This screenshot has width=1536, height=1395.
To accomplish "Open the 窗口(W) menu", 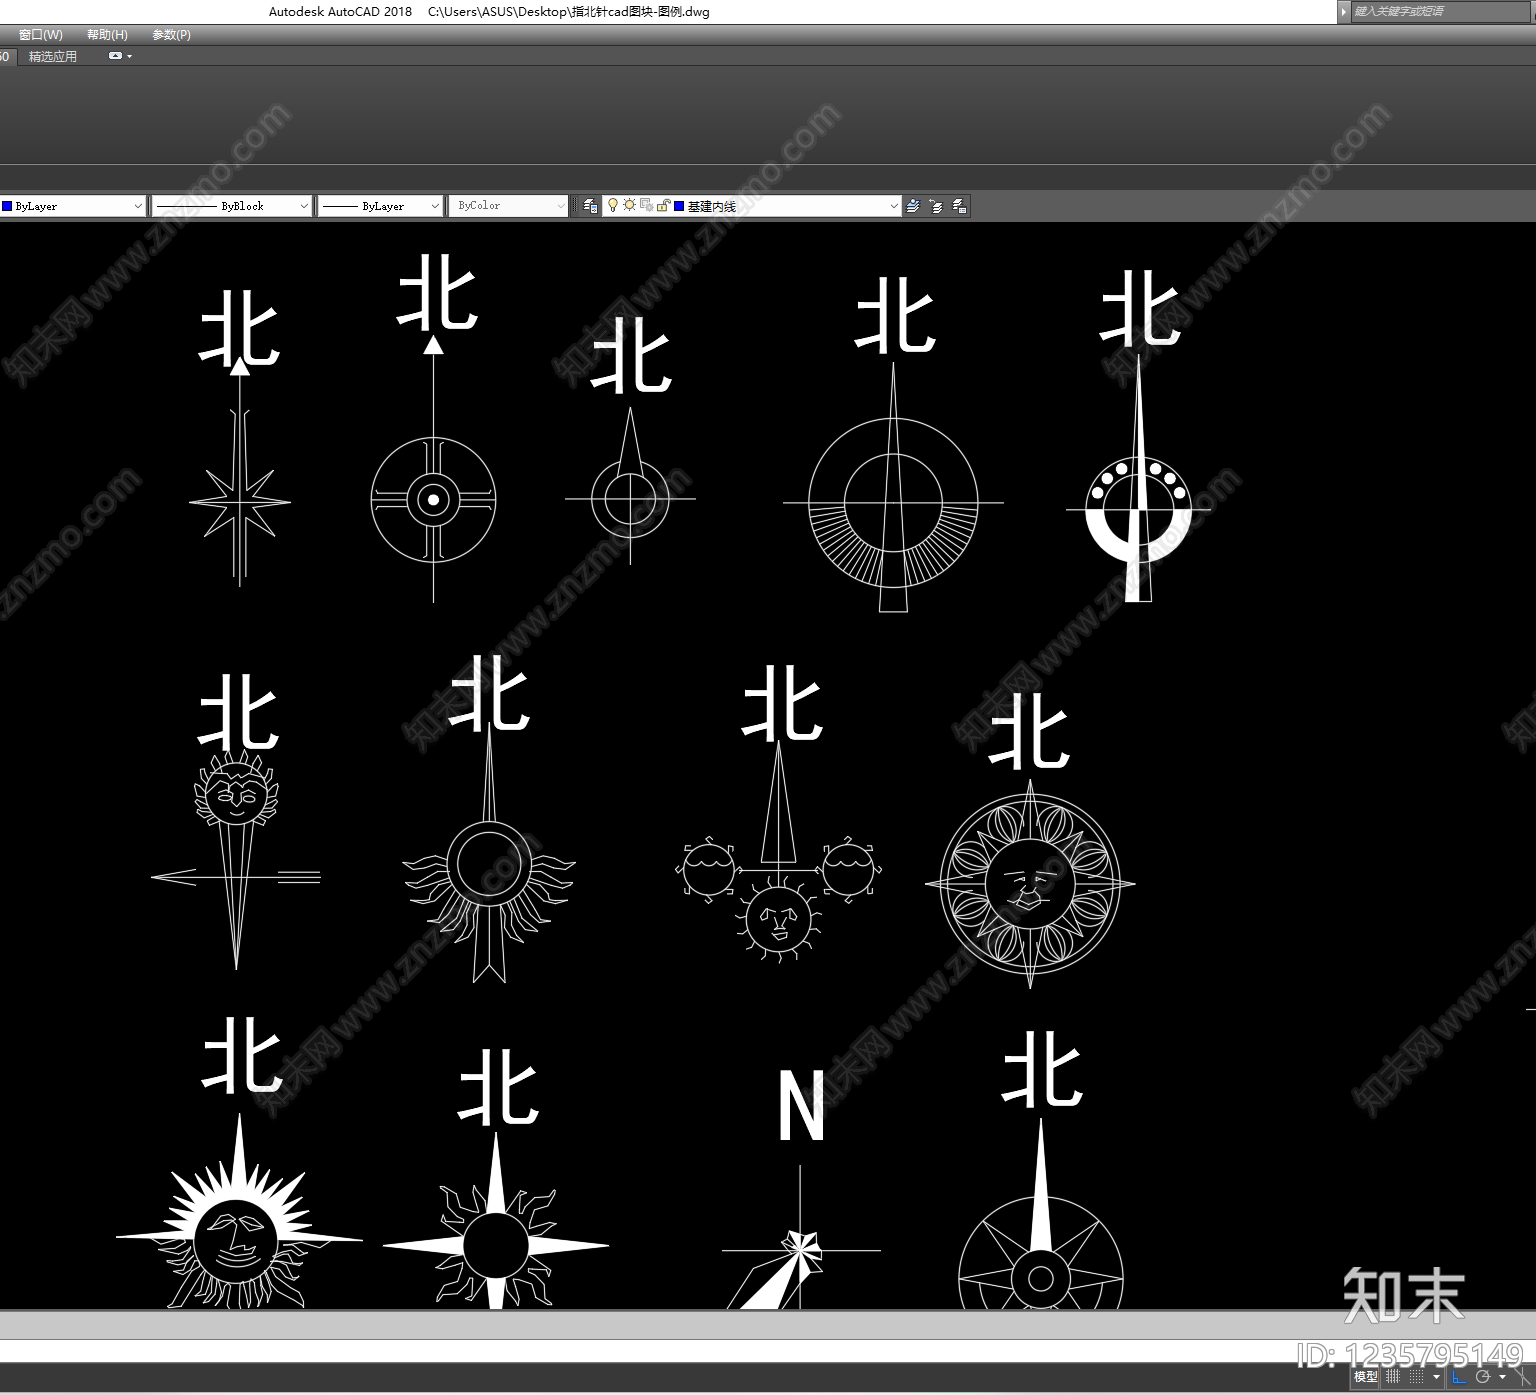I will pos(40,35).
